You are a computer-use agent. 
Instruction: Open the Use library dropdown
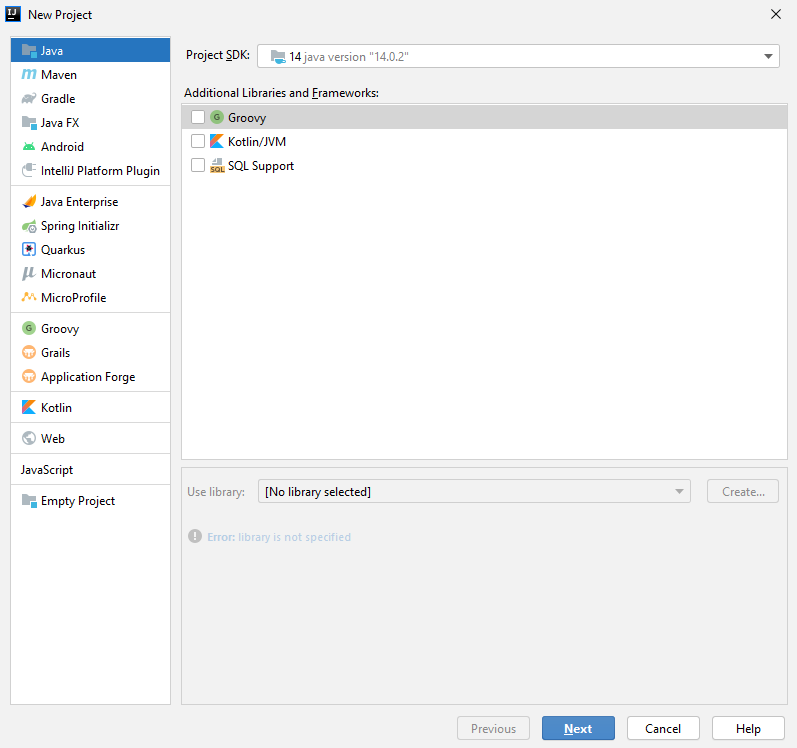coord(474,491)
